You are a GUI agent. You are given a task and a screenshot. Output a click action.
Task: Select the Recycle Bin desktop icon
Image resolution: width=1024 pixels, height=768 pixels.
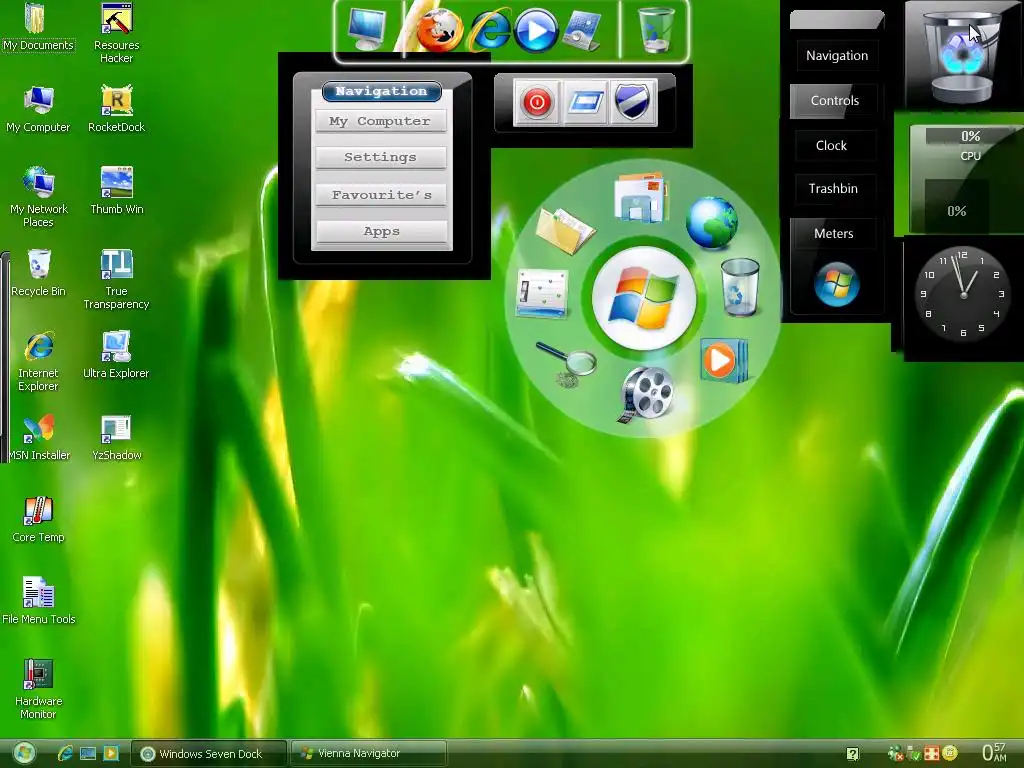click(38, 273)
